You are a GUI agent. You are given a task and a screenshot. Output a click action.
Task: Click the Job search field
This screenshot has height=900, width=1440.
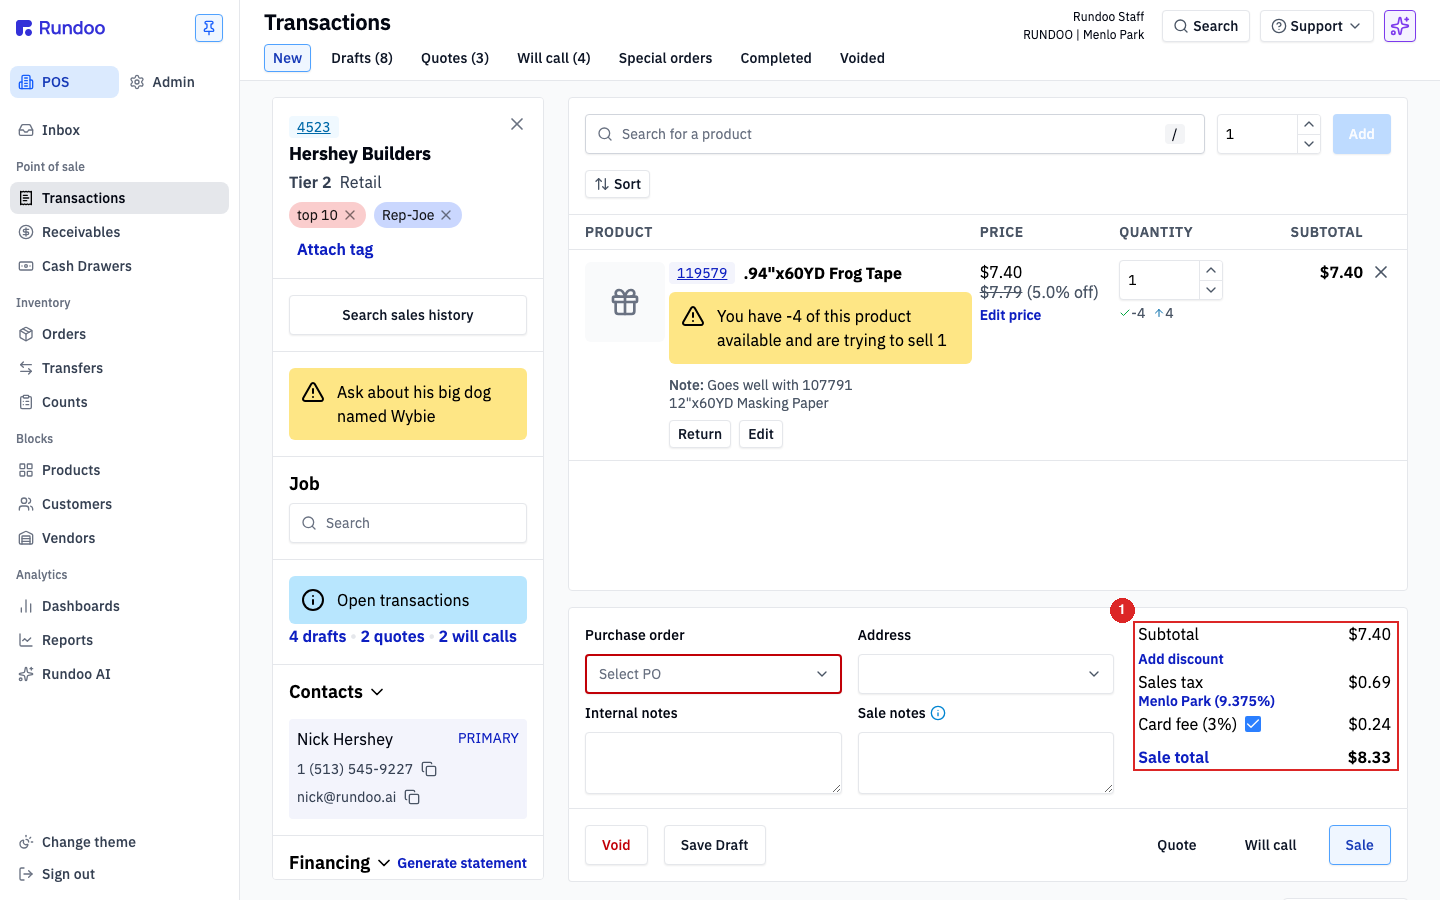(408, 523)
